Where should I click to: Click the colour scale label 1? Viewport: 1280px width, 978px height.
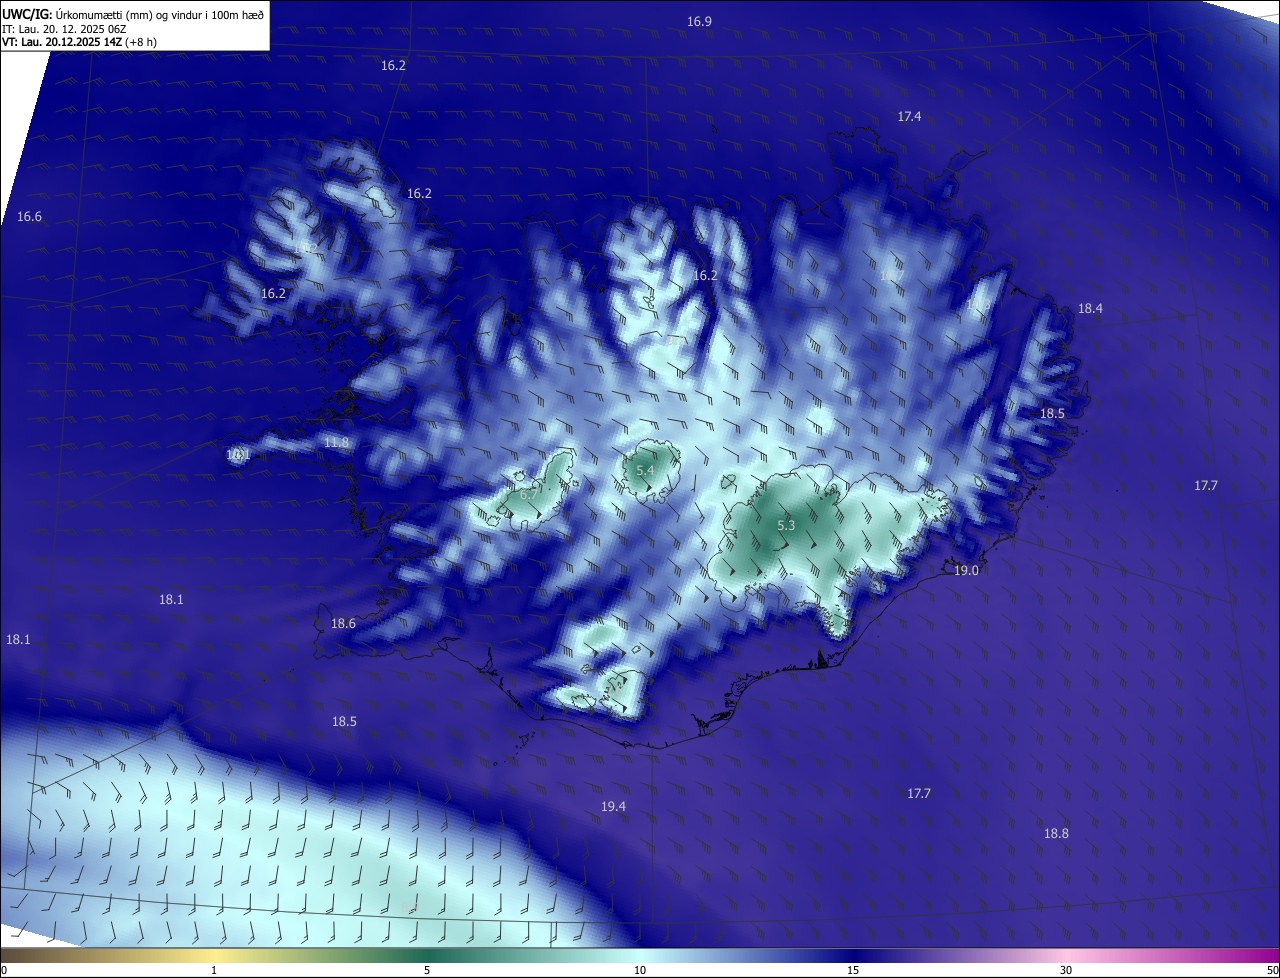(214, 971)
